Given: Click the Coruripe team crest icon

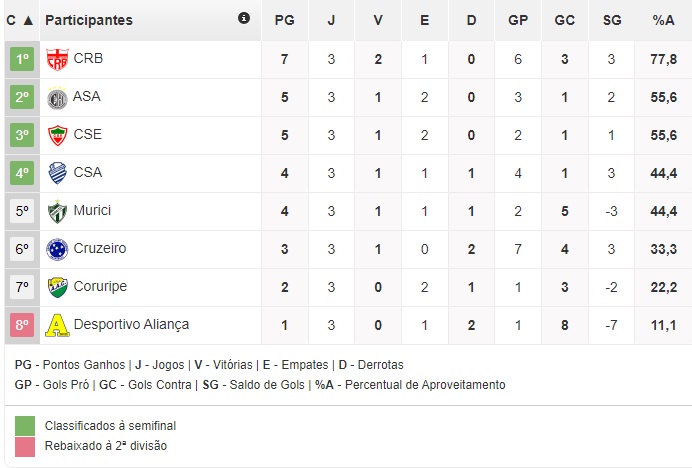Looking at the screenshot, I should point(58,287).
